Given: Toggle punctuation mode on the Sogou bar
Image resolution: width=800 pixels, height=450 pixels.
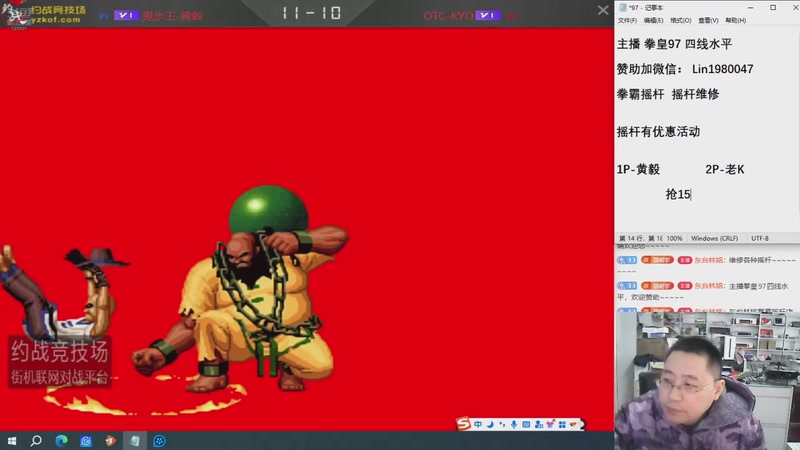Looking at the screenshot, I should pyautogui.click(x=502, y=424).
